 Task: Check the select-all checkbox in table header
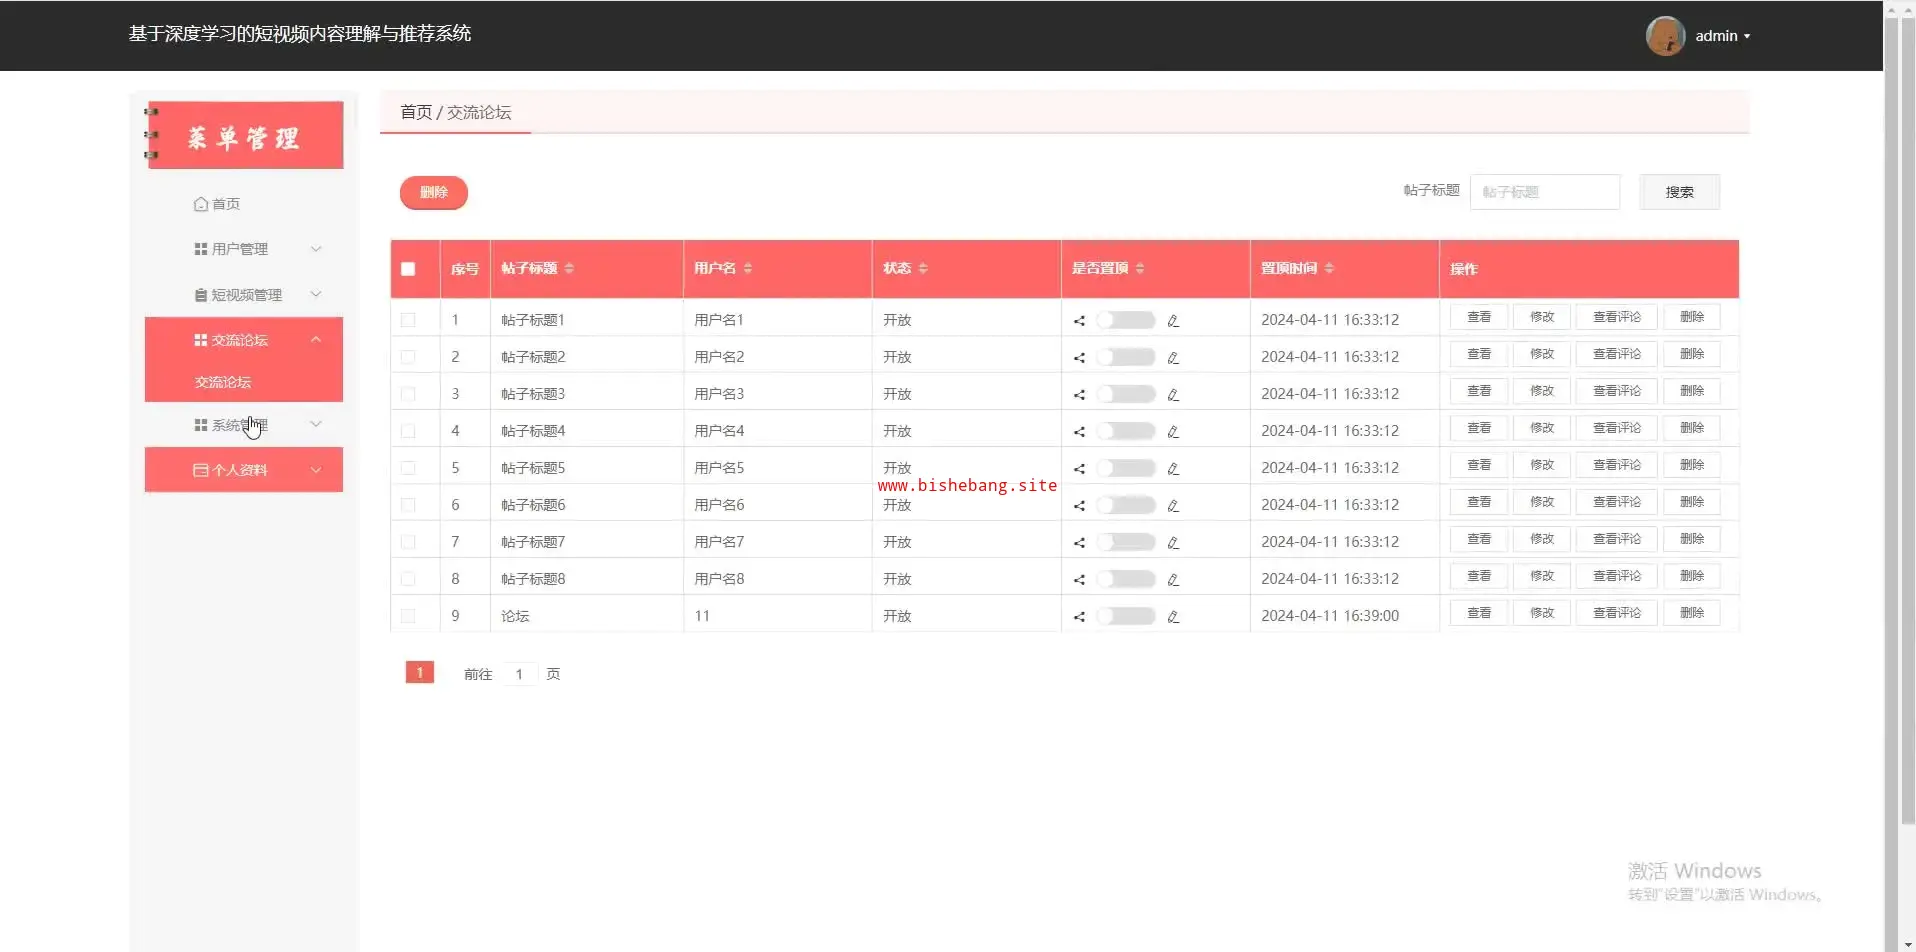[408, 269]
